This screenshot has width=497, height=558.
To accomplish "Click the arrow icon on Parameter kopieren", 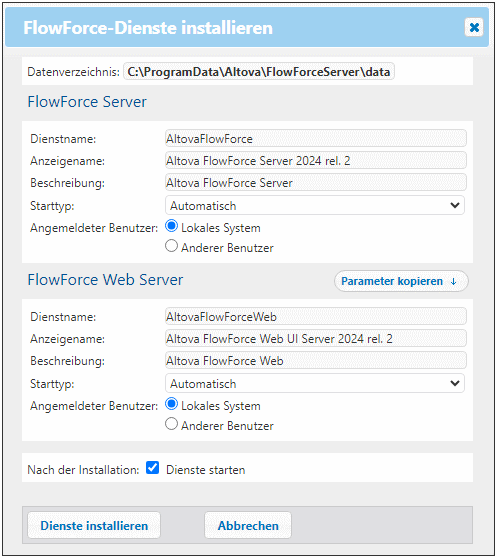I will 453,281.
